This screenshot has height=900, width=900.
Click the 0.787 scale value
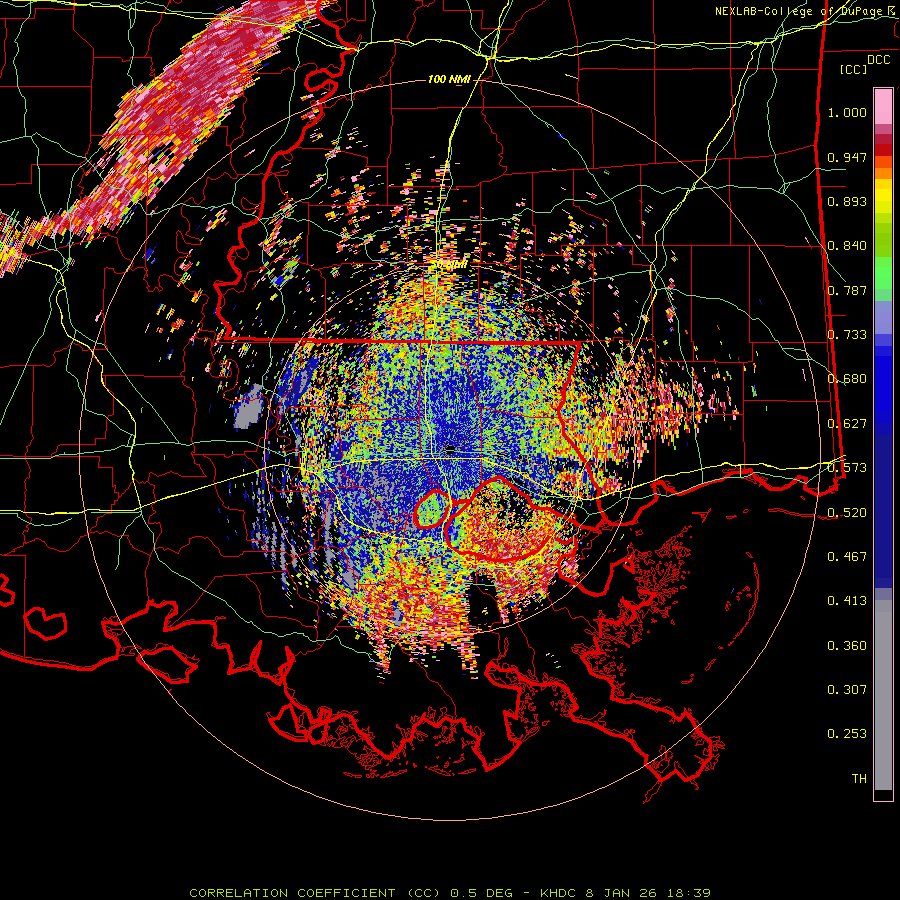pos(847,290)
